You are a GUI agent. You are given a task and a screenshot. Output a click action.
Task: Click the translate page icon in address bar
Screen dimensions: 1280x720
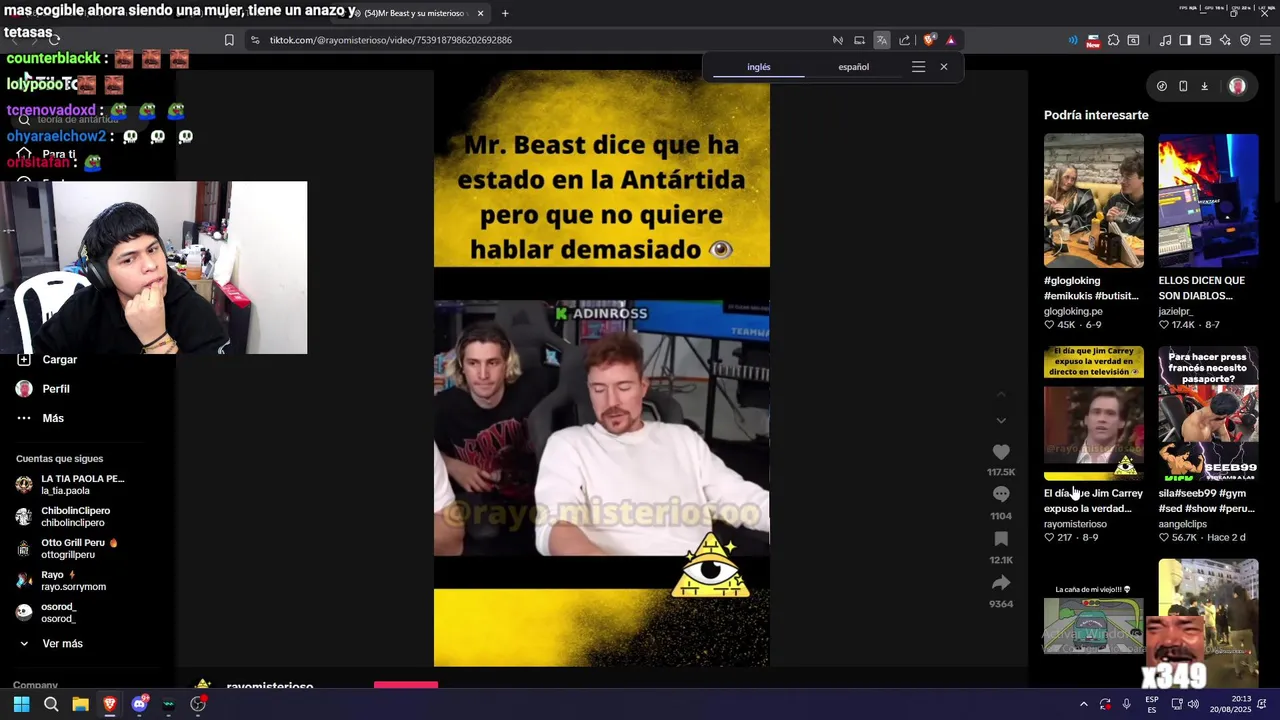881,40
